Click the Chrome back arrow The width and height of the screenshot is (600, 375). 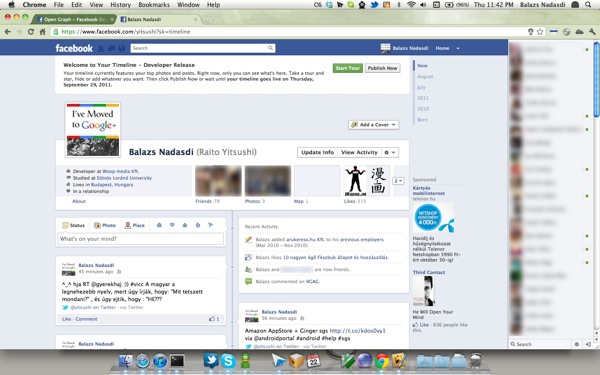point(8,32)
